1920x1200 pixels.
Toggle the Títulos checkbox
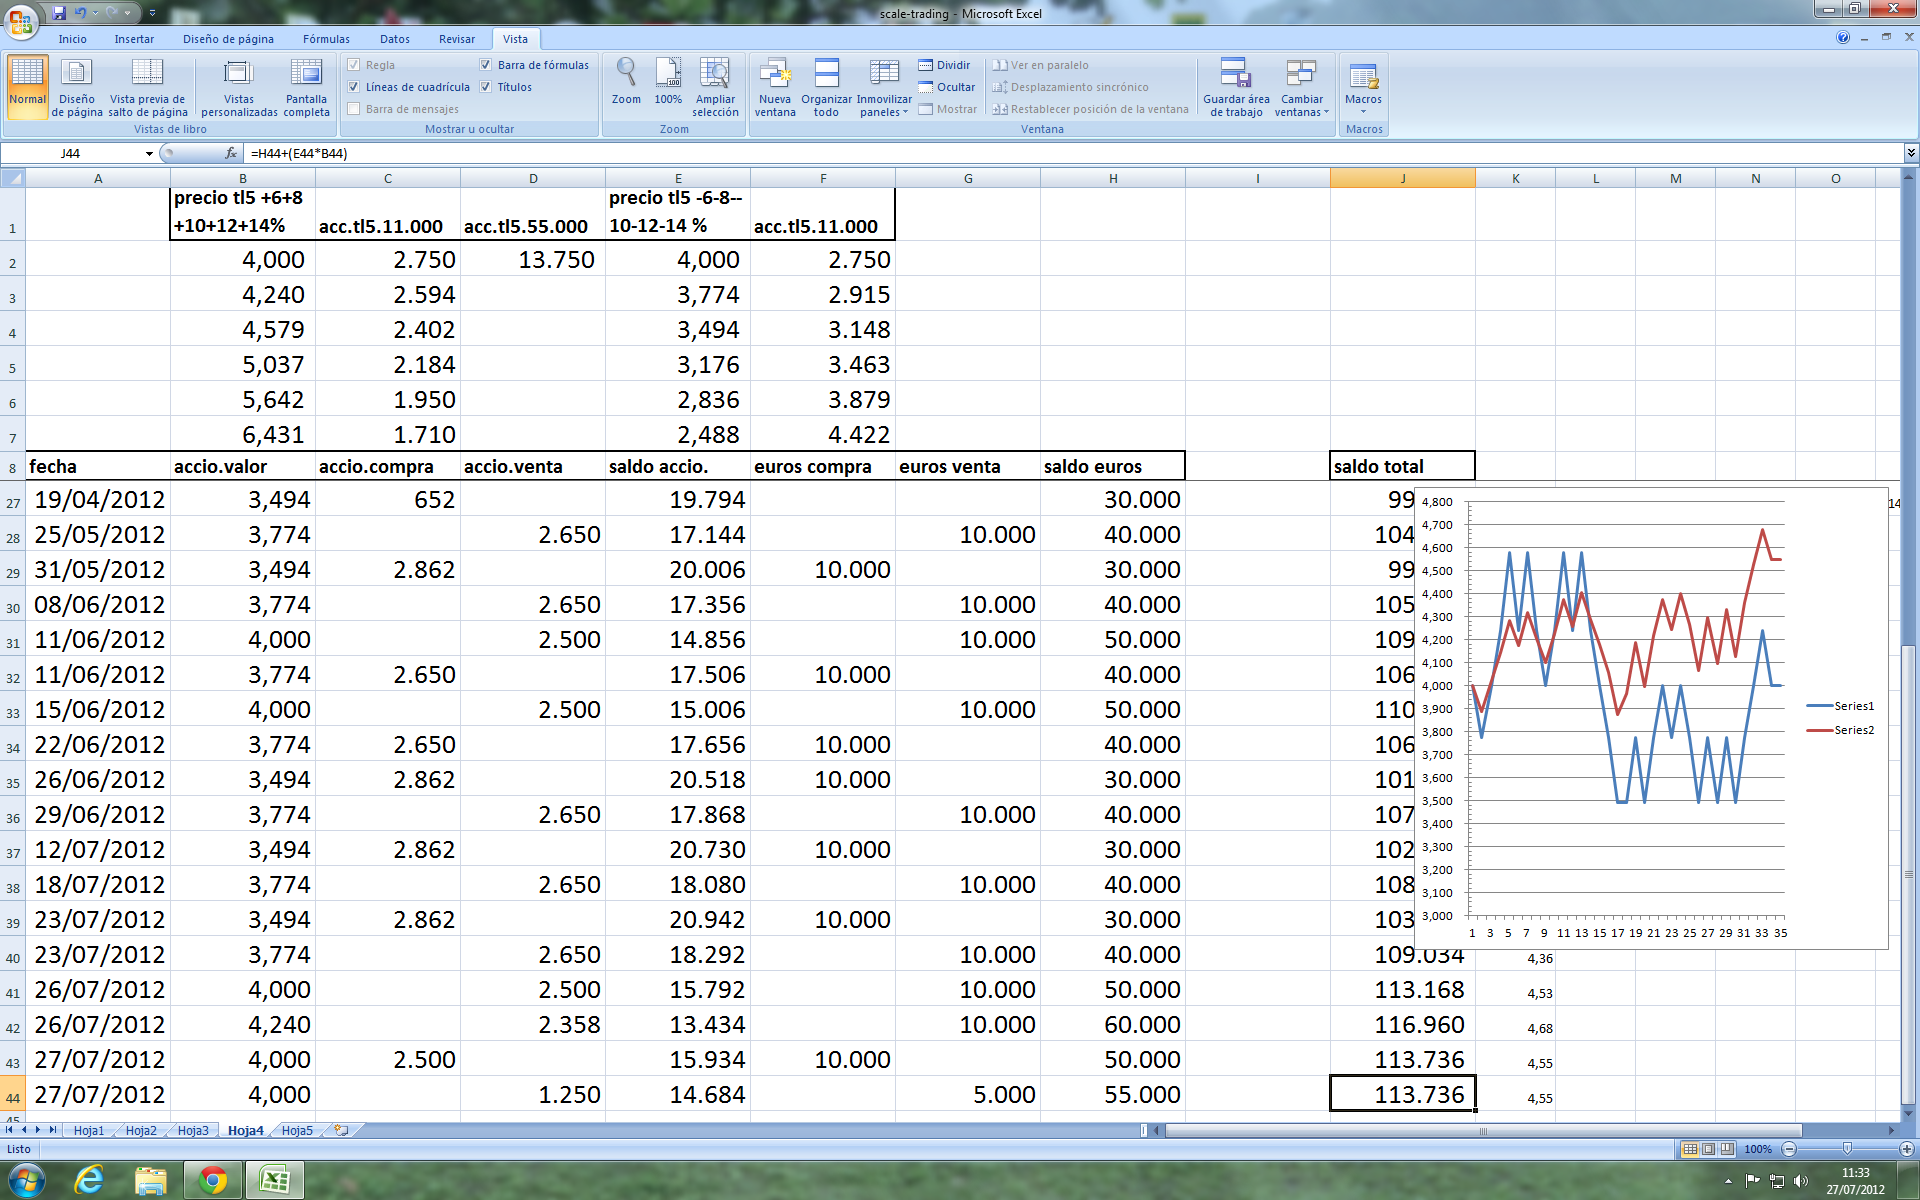[x=486, y=87]
